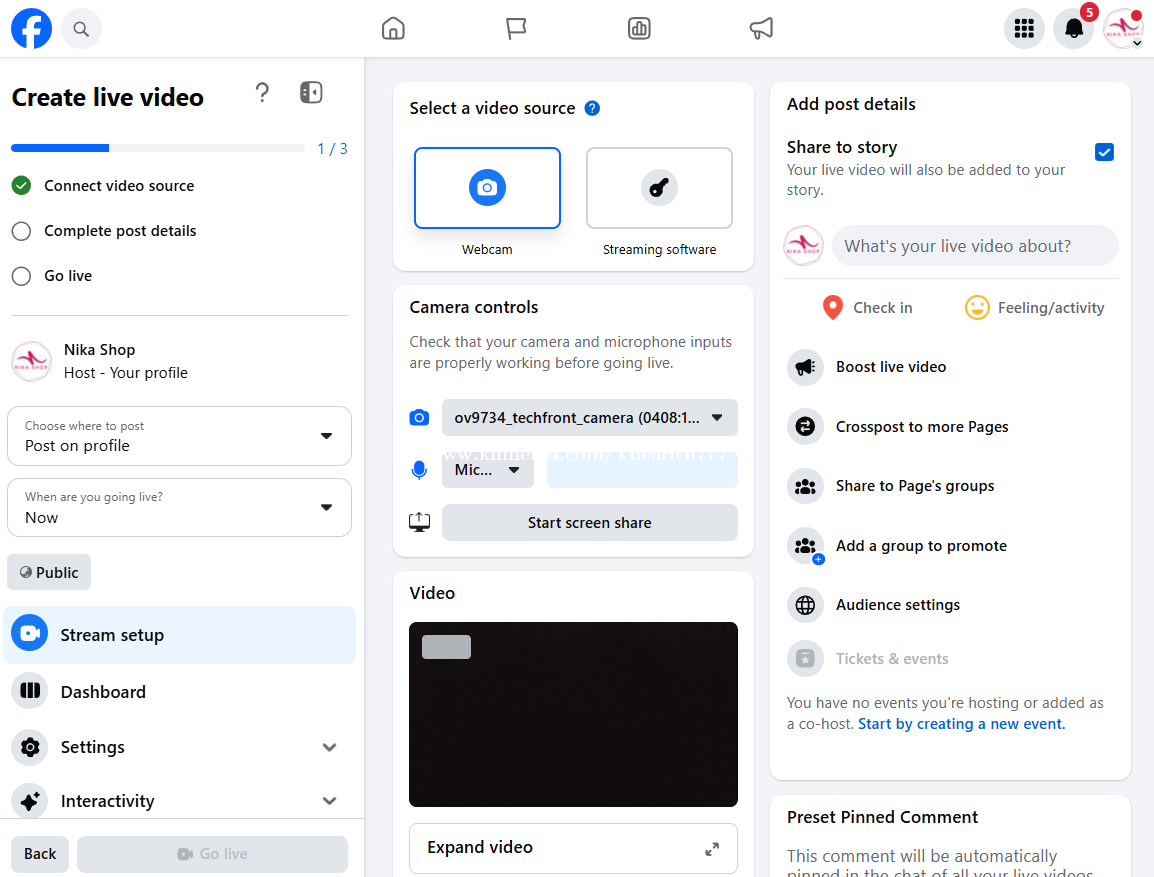This screenshot has width=1154, height=877.
Task: Click the live video description input field
Action: click(x=974, y=246)
